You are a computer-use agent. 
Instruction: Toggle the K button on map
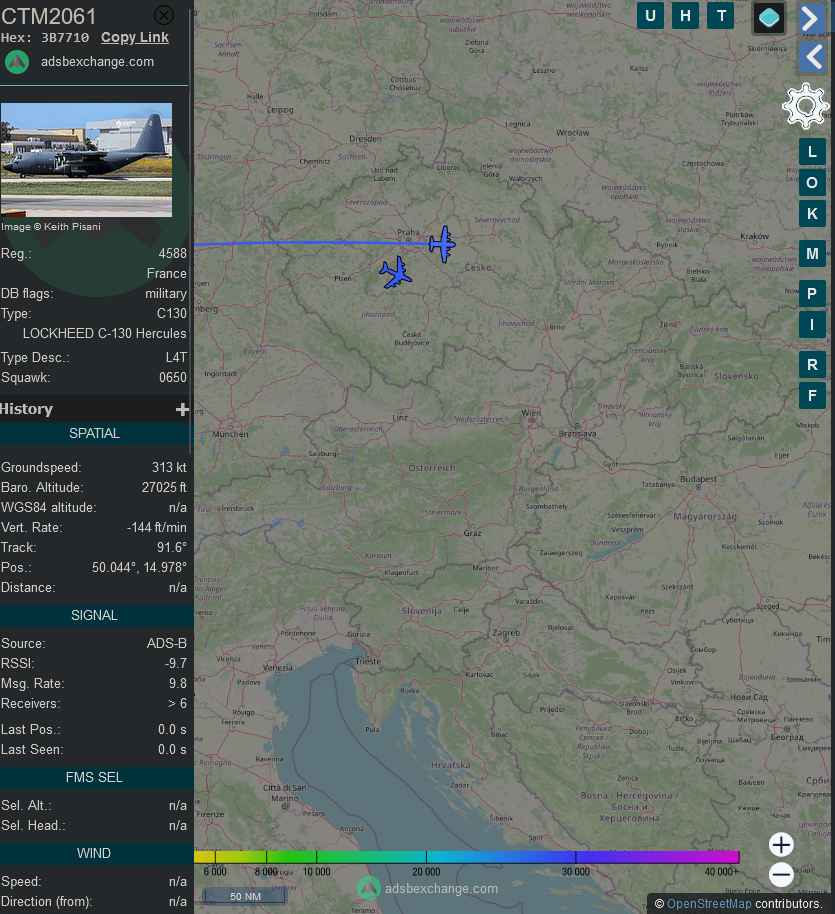[x=812, y=214]
